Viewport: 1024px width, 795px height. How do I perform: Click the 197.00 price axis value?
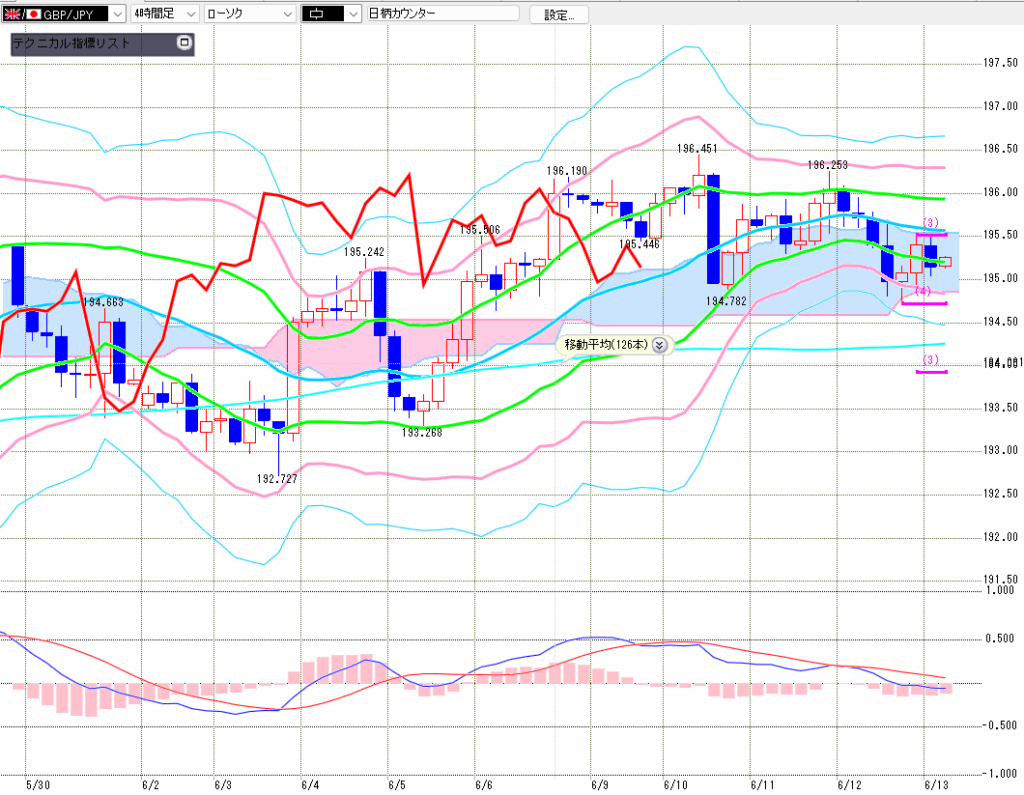click(1000, 106)
